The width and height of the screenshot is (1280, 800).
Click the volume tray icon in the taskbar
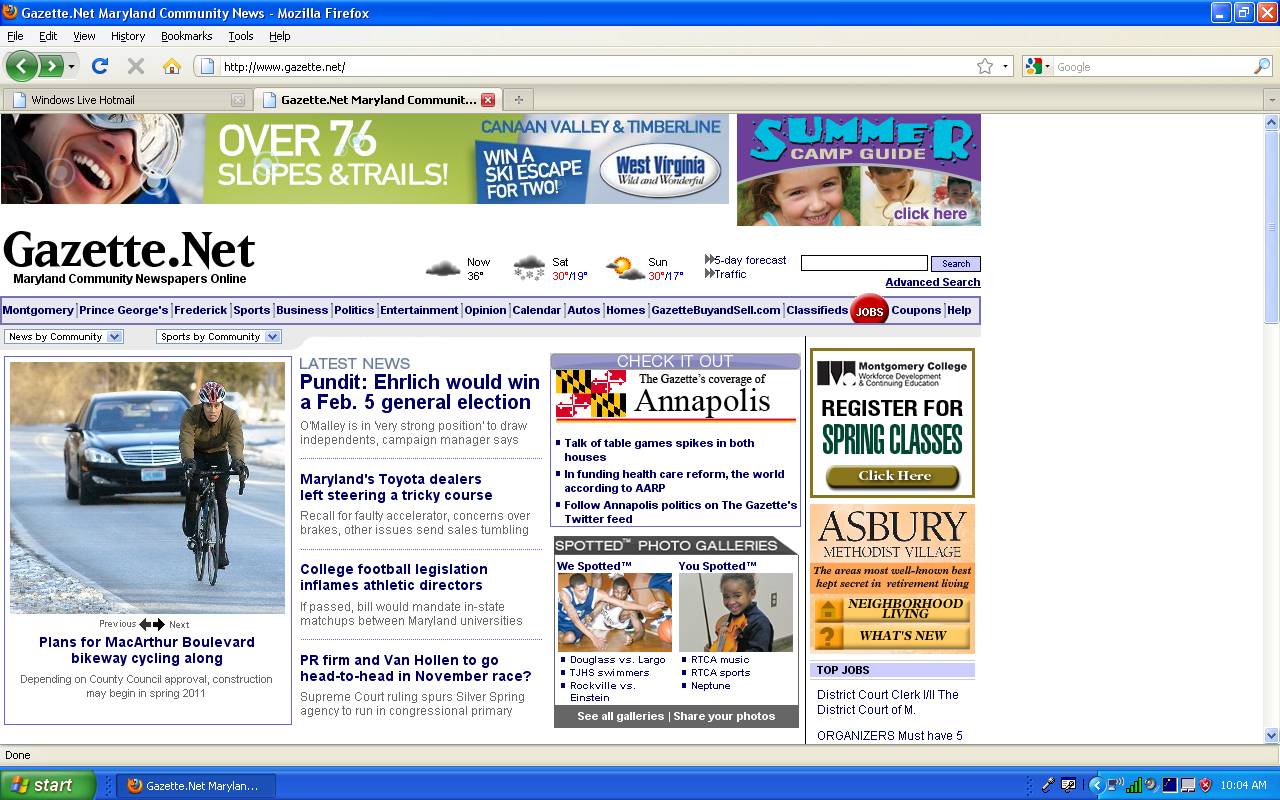[1151, 785]
